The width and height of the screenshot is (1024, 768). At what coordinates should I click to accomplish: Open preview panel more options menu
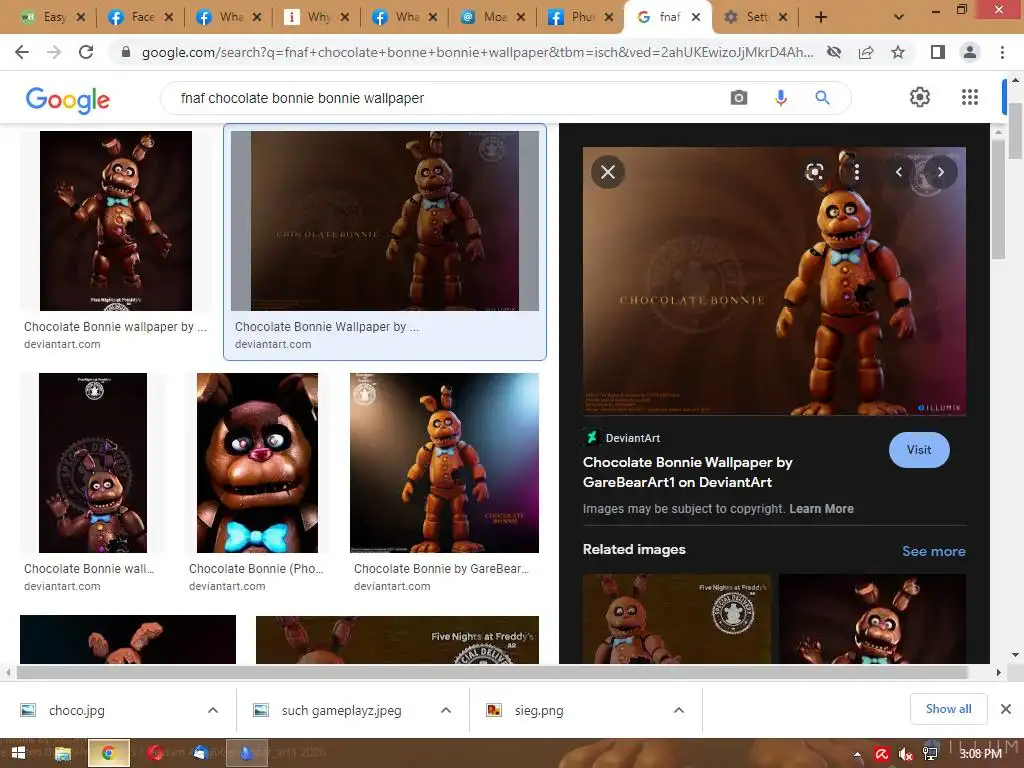[856, 172]
